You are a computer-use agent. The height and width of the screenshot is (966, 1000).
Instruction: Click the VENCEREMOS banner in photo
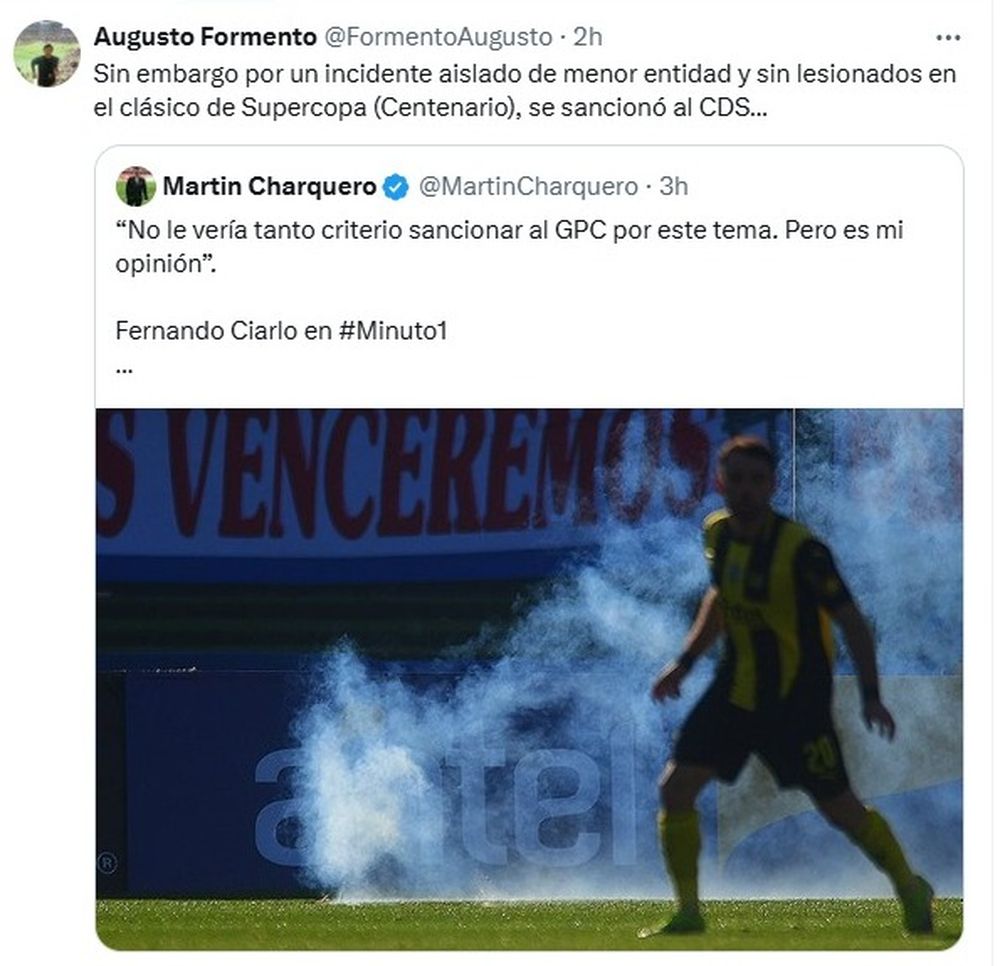[x=408, y=472]
